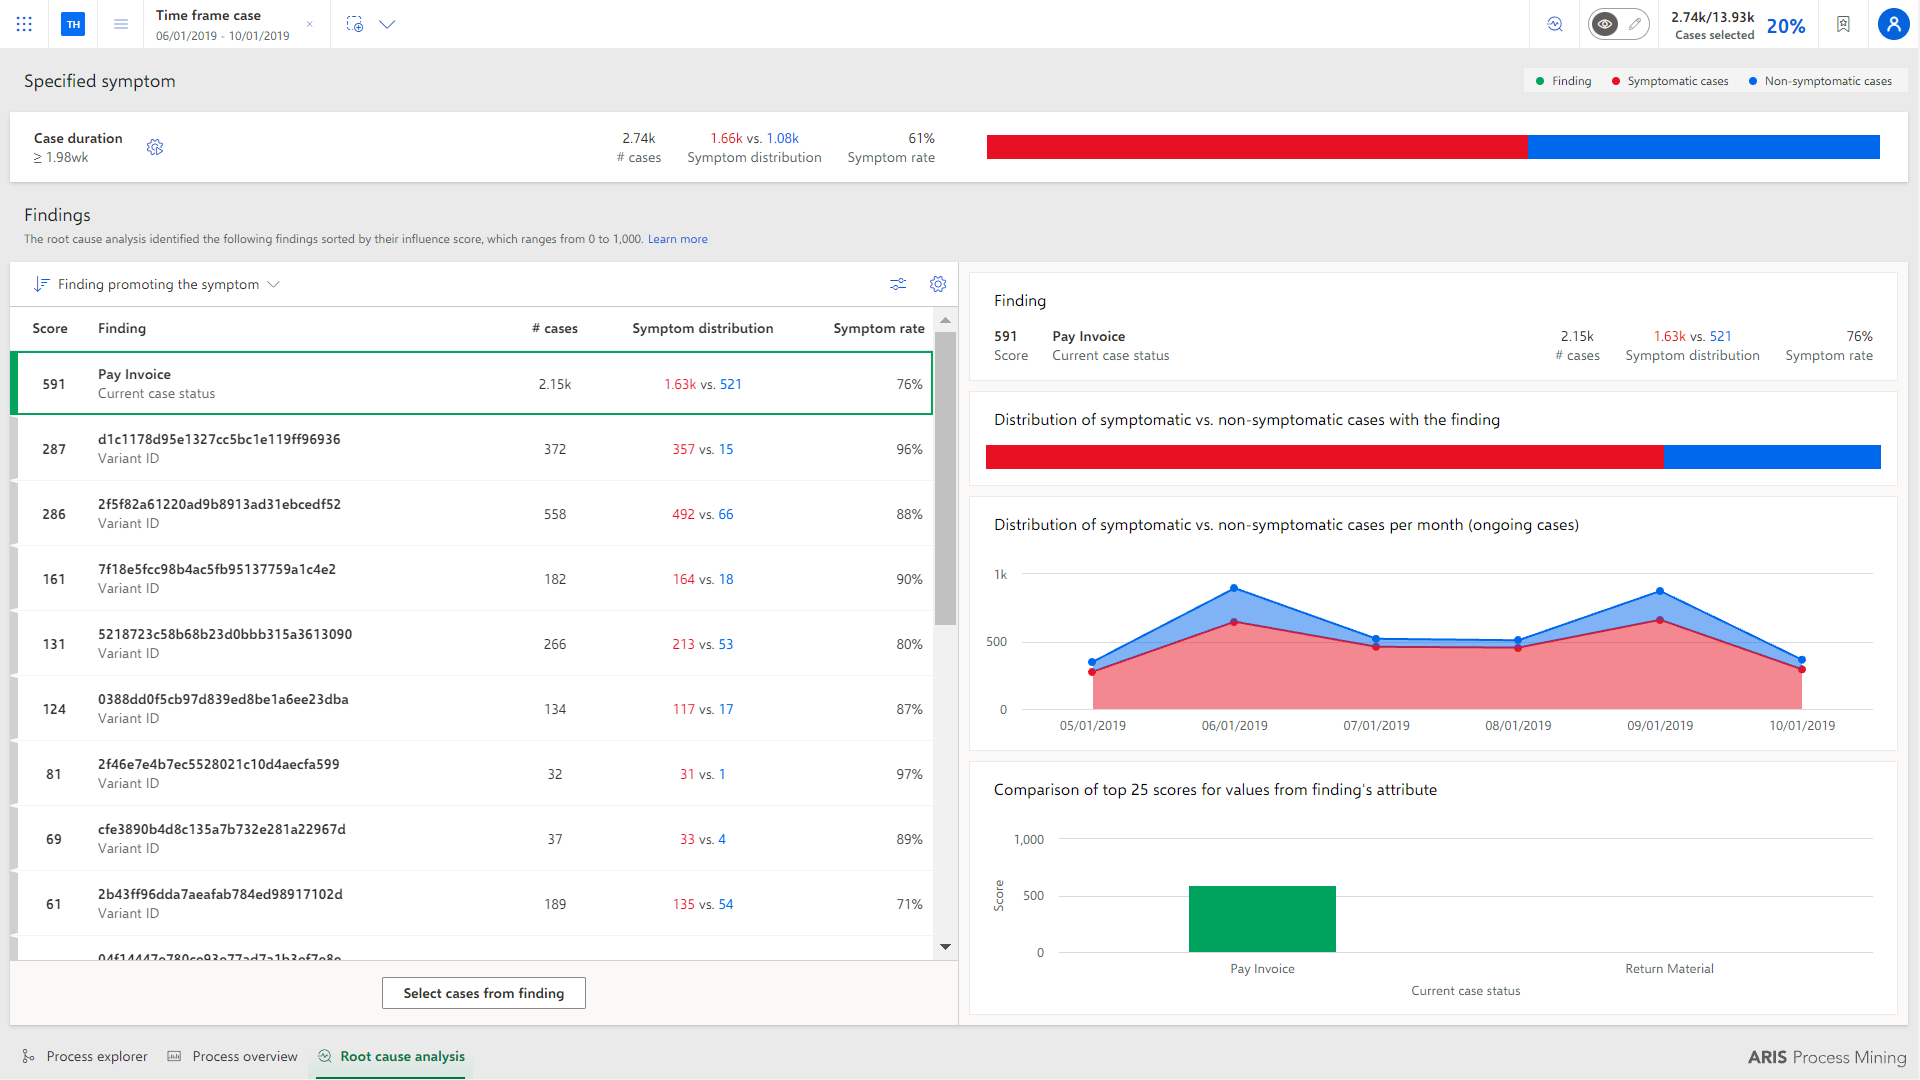Sort by Score column header
1920x1080 pixels.
click(x=50, y=328)
